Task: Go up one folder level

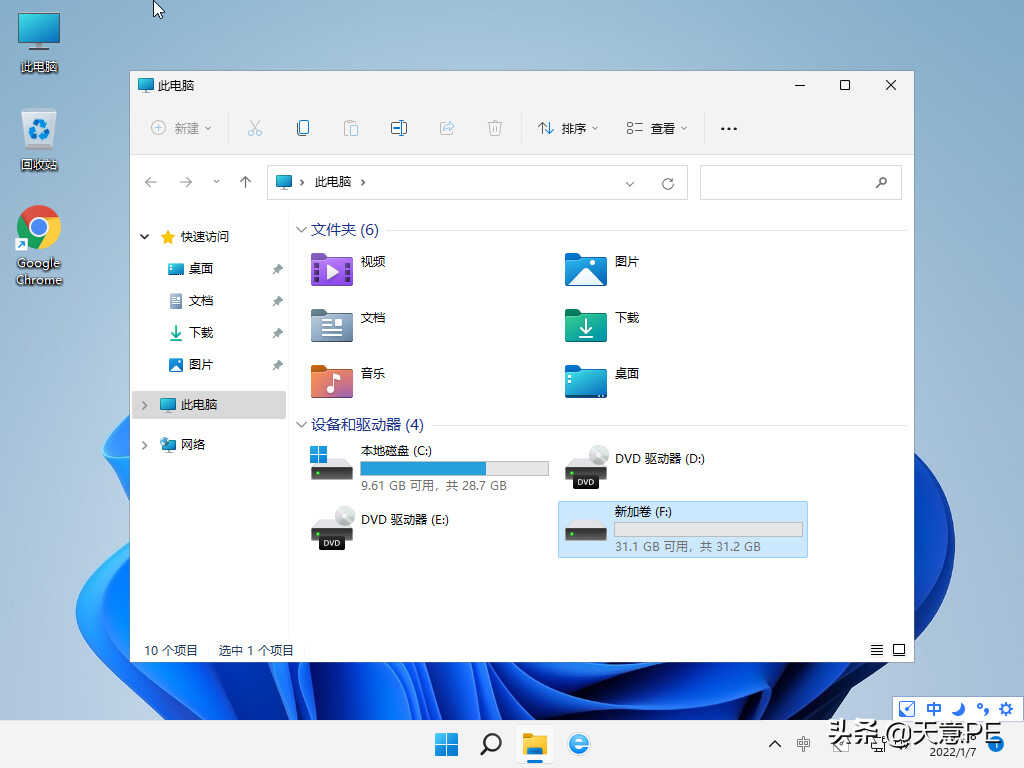Action: (245, 182)
